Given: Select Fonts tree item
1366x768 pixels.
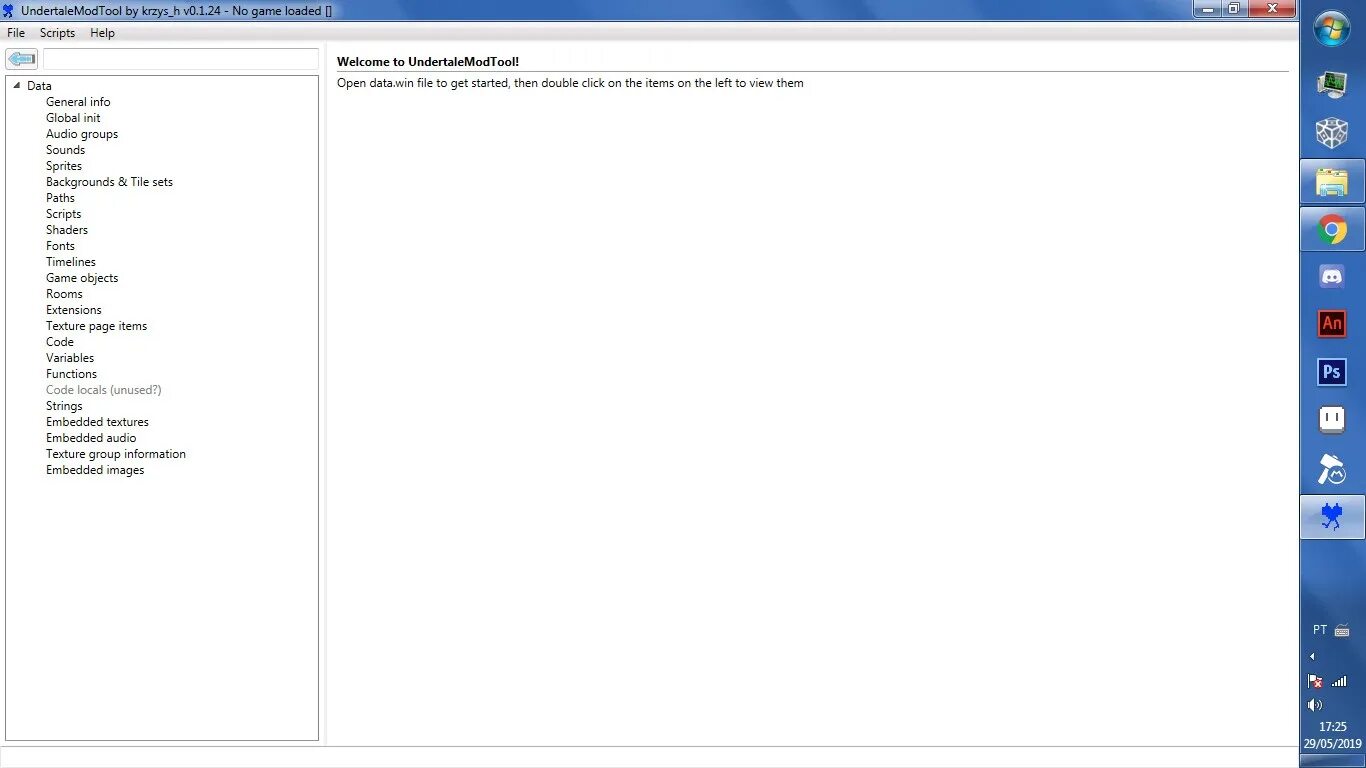Looking at the screenshot, I should point(60,246).
